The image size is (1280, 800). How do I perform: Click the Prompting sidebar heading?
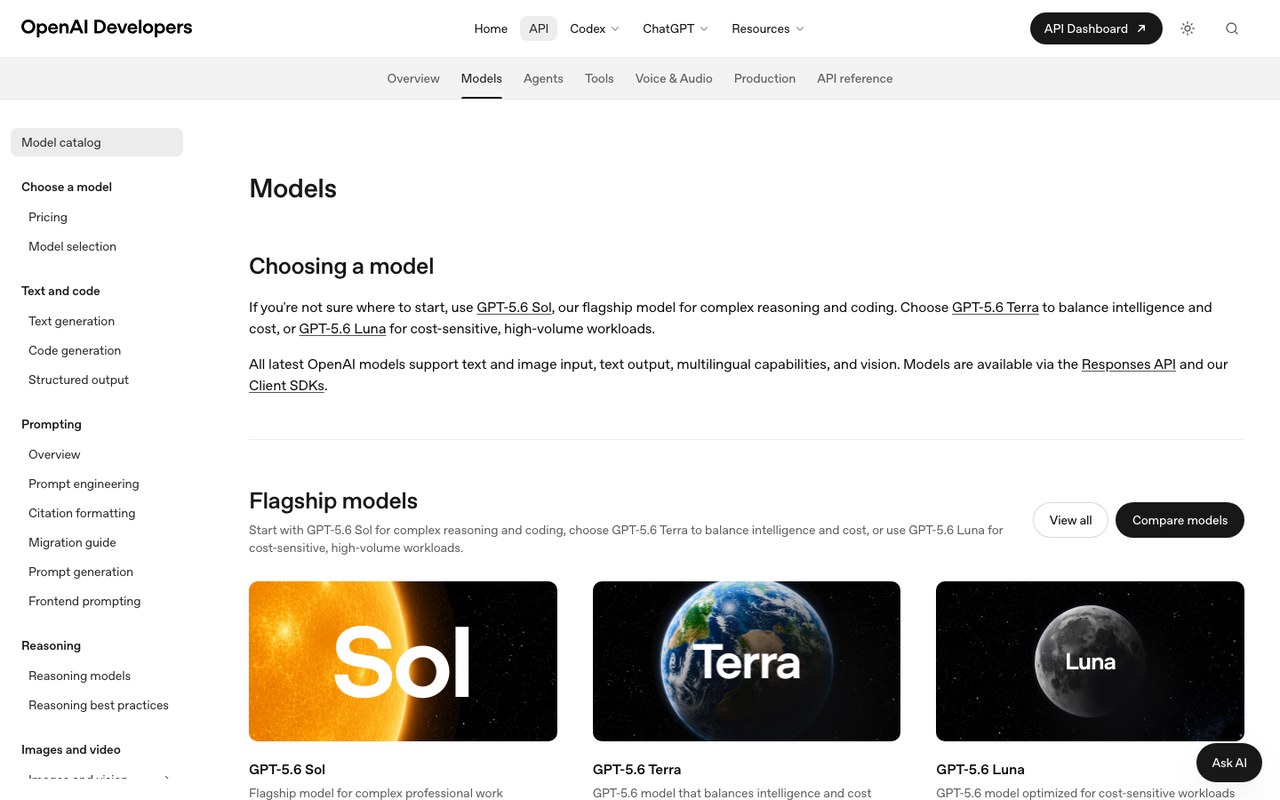point(51,424)
